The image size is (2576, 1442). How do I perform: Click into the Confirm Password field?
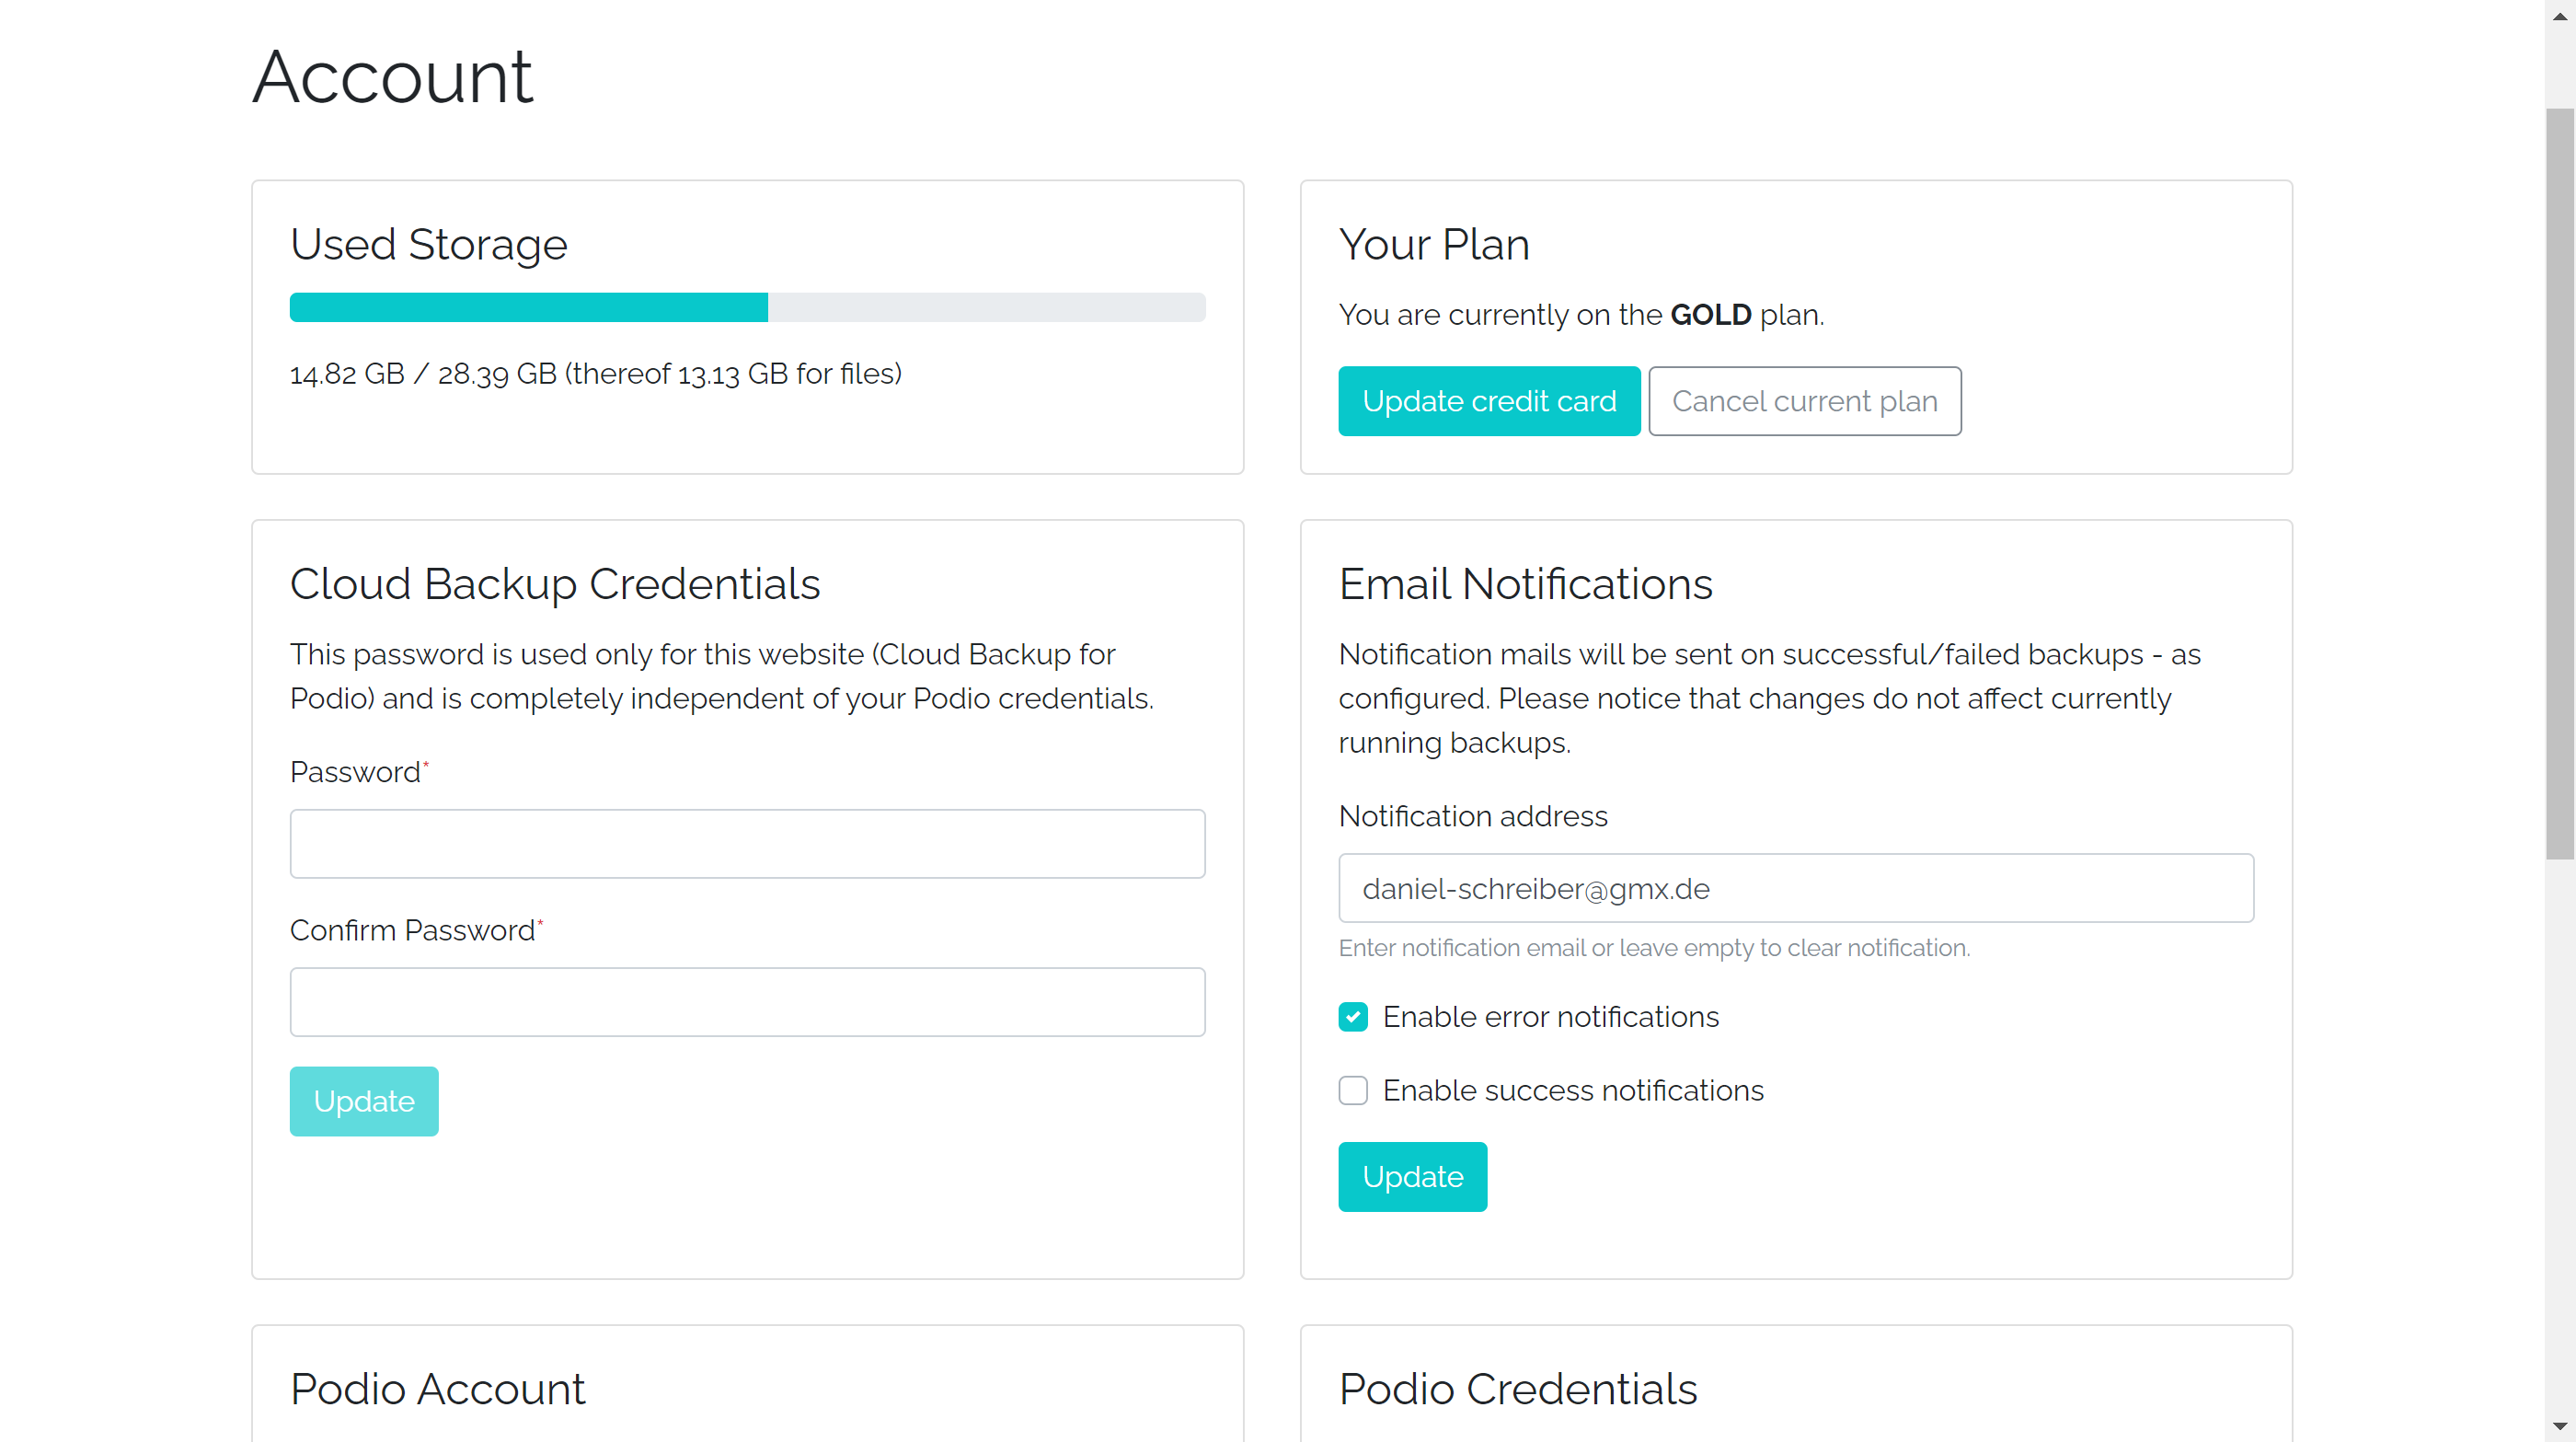[747, 1002]
